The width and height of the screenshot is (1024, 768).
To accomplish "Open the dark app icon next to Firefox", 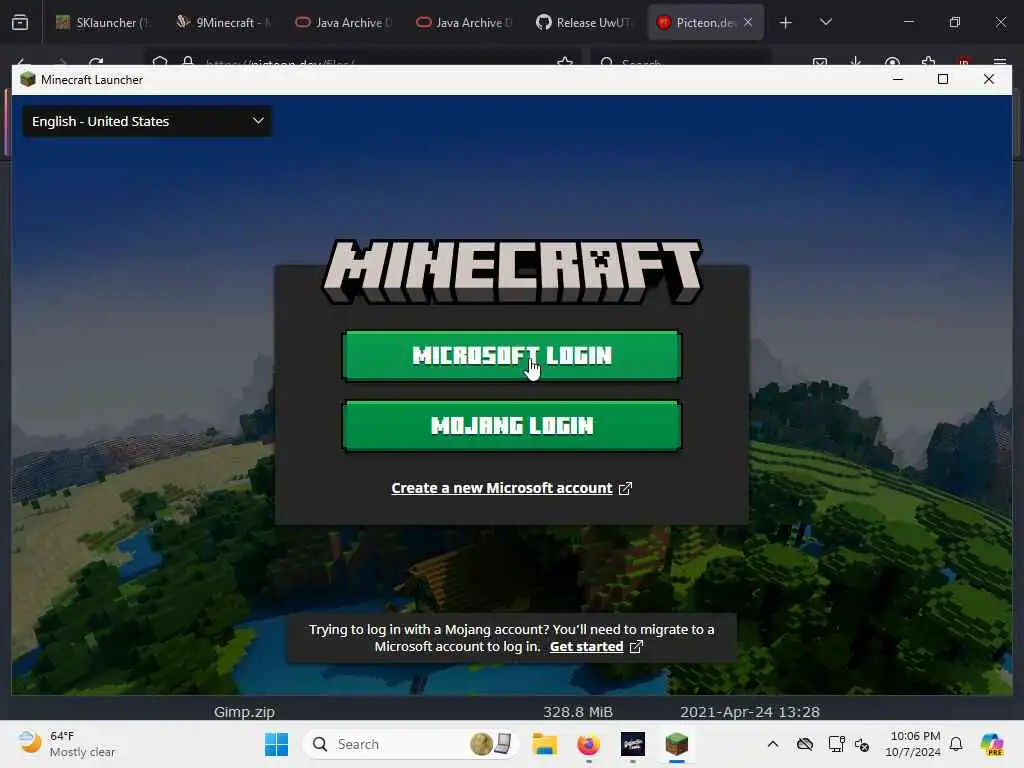I will (x=632, y=744).
